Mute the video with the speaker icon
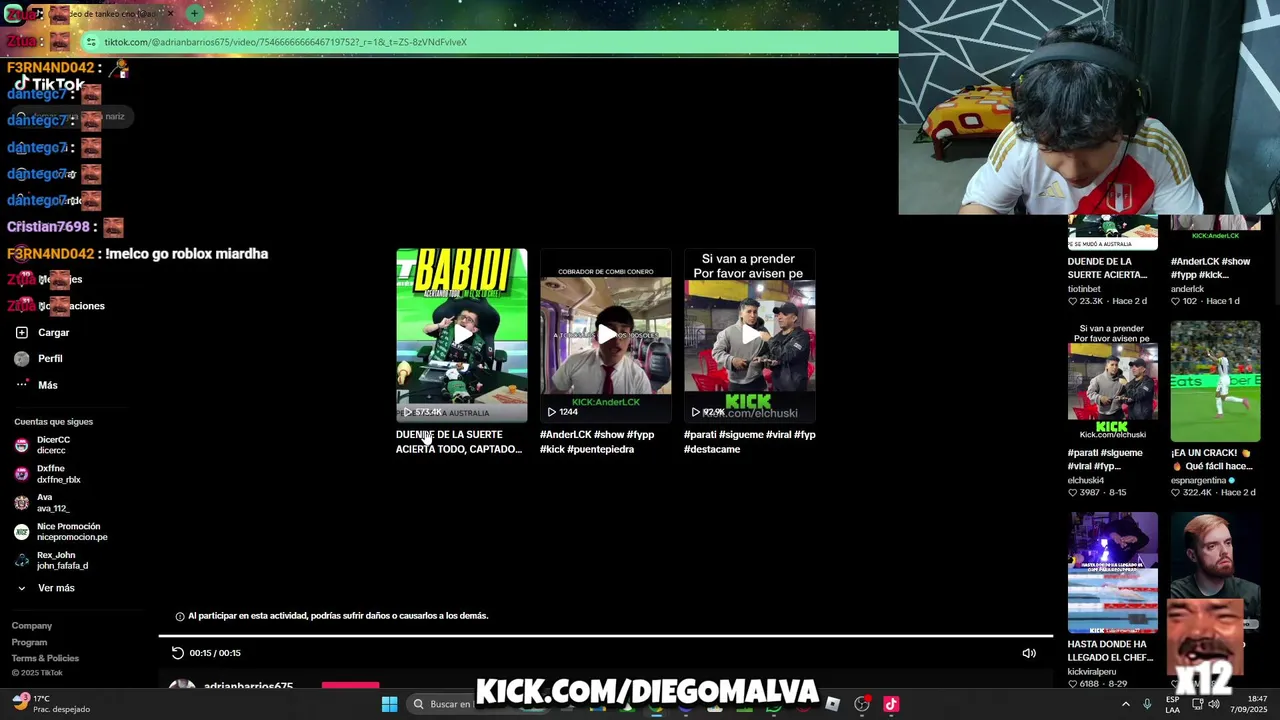1280x720 pixels. coord(1029,653)
